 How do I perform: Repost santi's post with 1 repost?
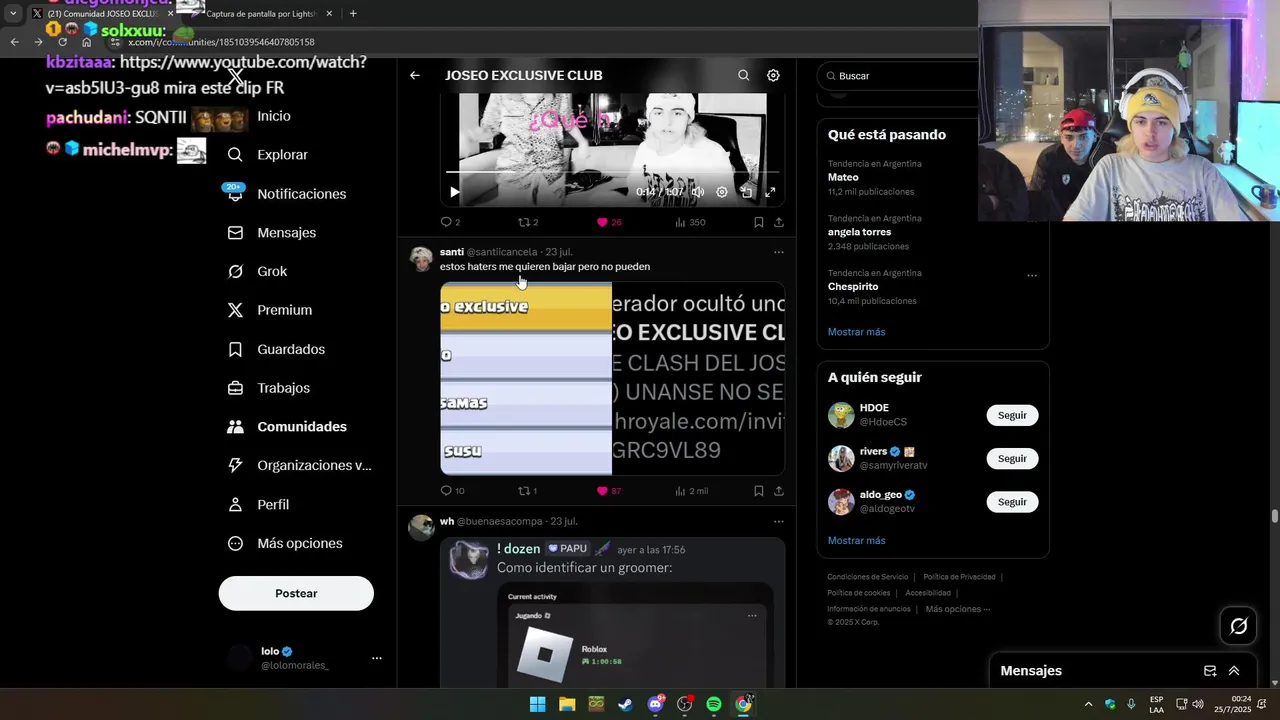[x=527, y=491]
